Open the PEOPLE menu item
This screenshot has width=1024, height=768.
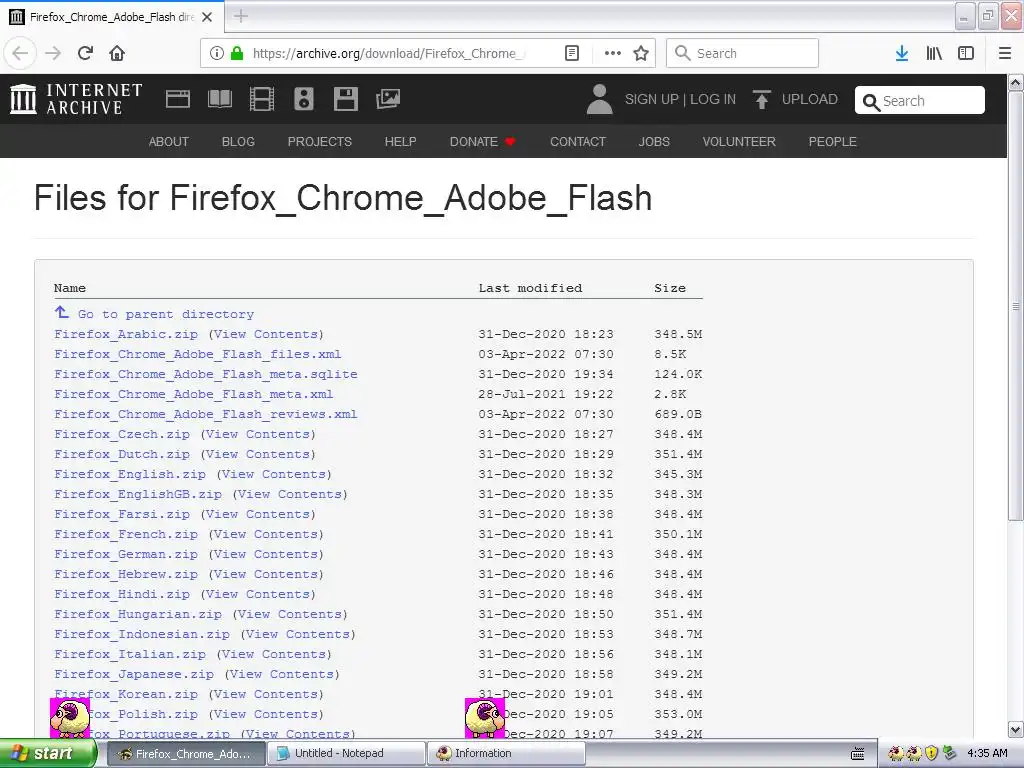tap(833, 142)
